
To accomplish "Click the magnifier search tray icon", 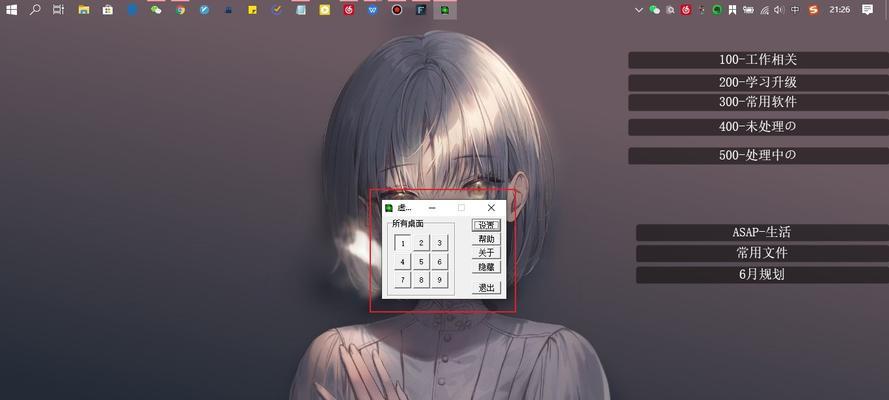I will coord(670,10).
